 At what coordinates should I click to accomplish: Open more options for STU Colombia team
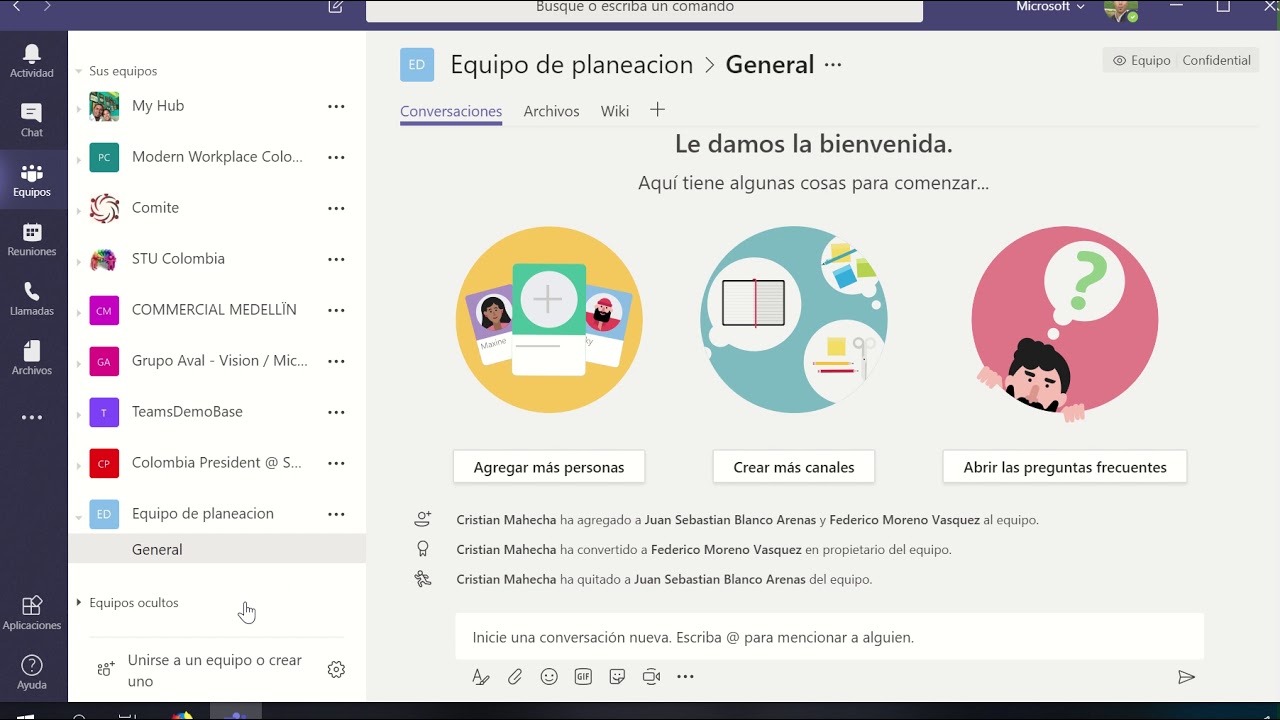(336, 259)
